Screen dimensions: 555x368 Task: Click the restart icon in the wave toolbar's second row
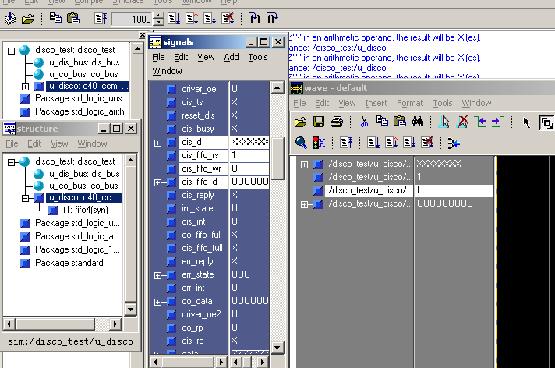(346, 143)
